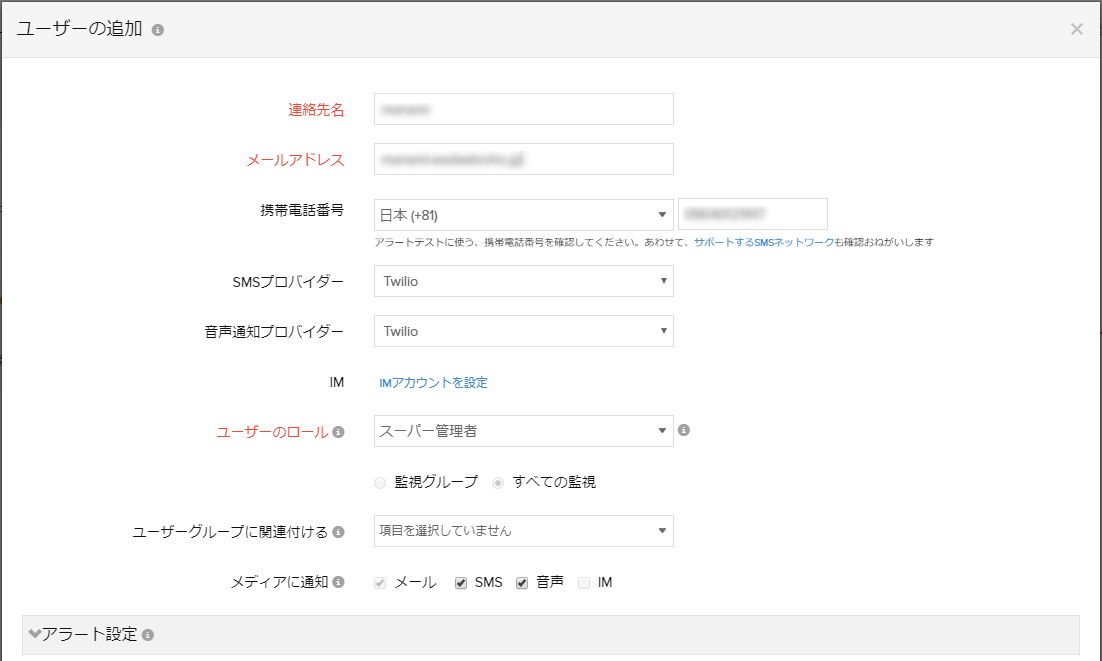Click the IMアカウントを設定 link

coord(433,382)
